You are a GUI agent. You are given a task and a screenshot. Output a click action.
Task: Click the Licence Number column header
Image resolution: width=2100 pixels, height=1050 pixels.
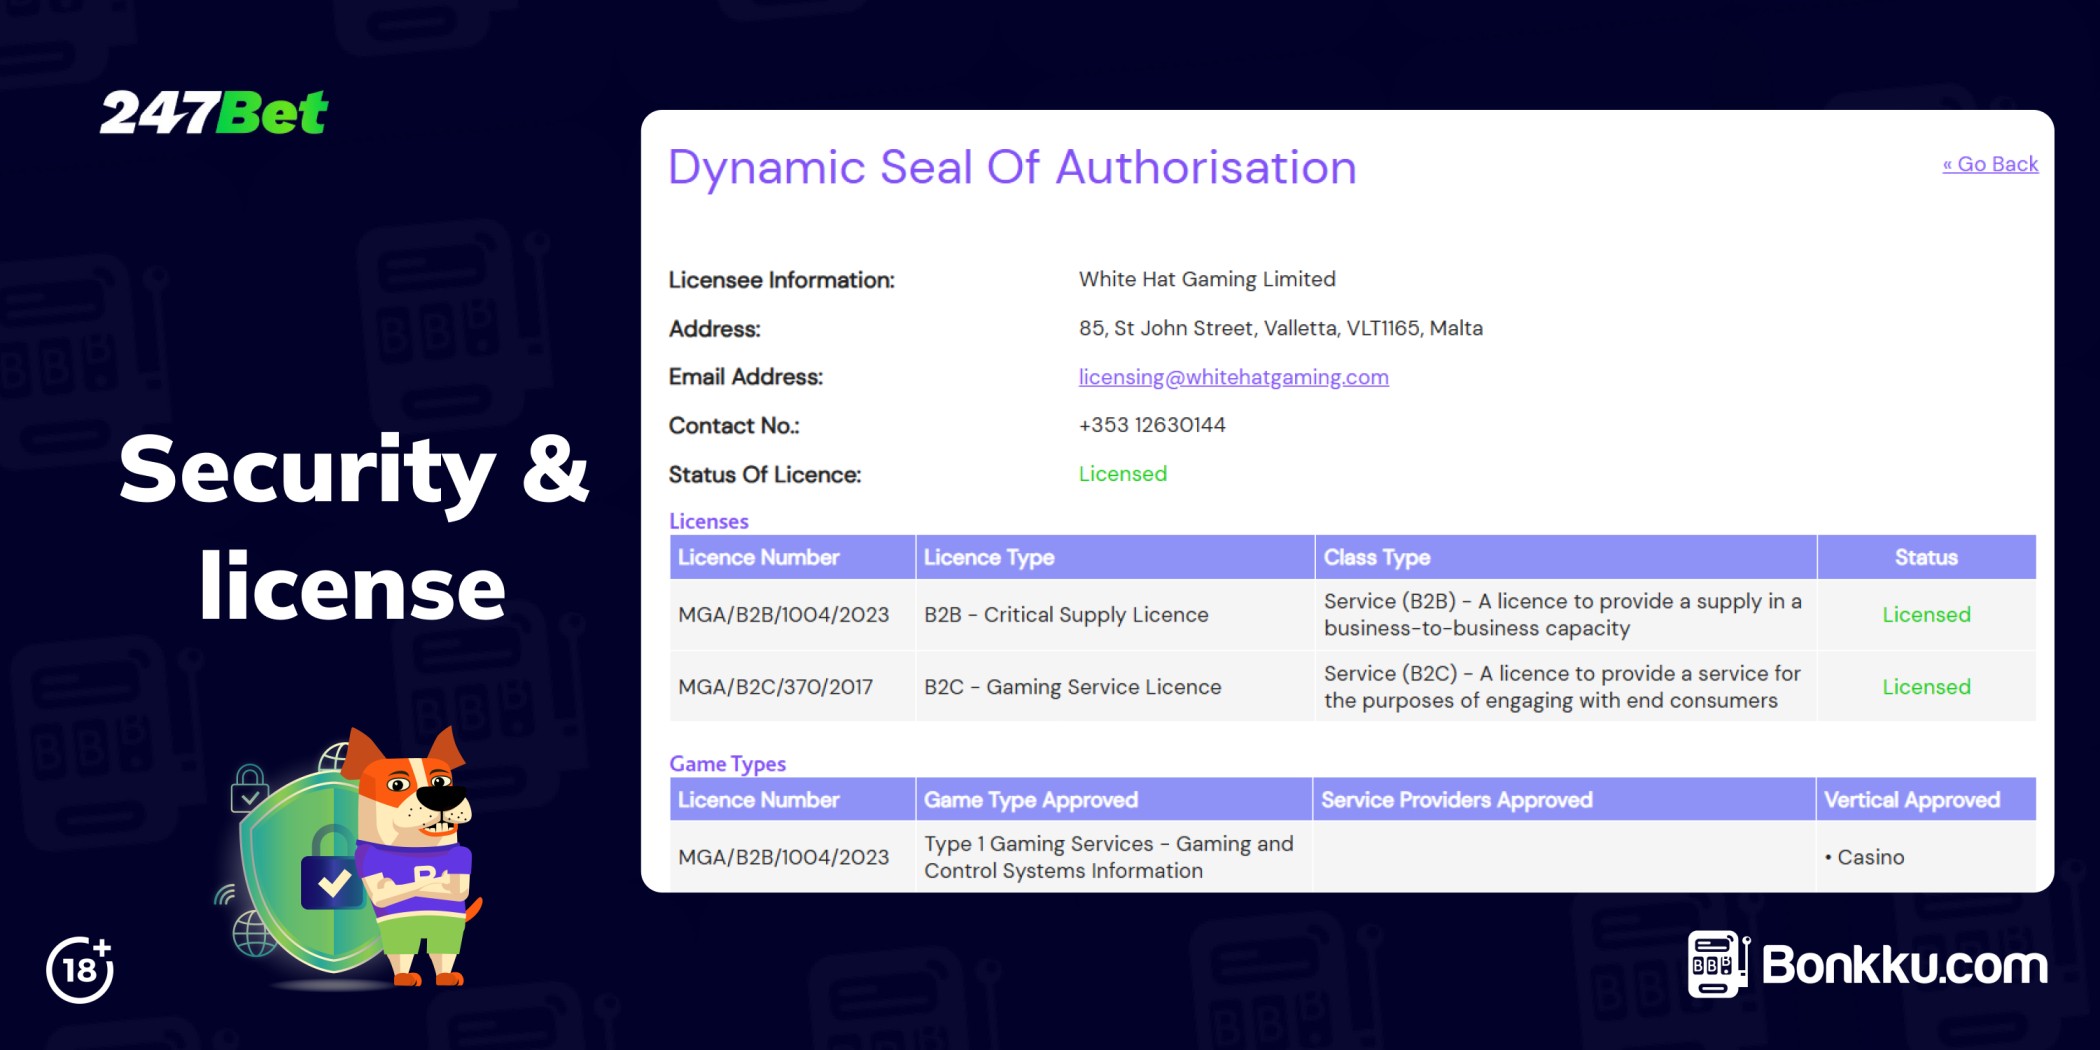(759, 558)
